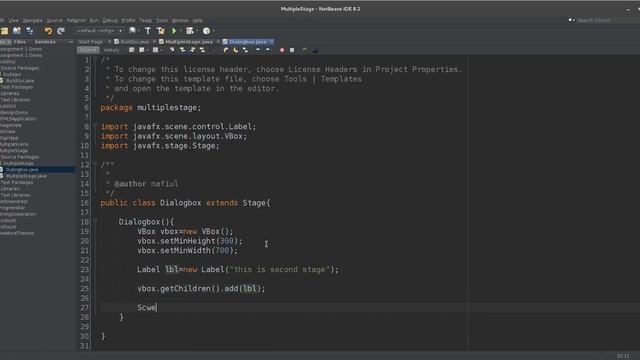Screen dimensions: 640x360
Task: Switch editor to History view
Action: [111, 50]
